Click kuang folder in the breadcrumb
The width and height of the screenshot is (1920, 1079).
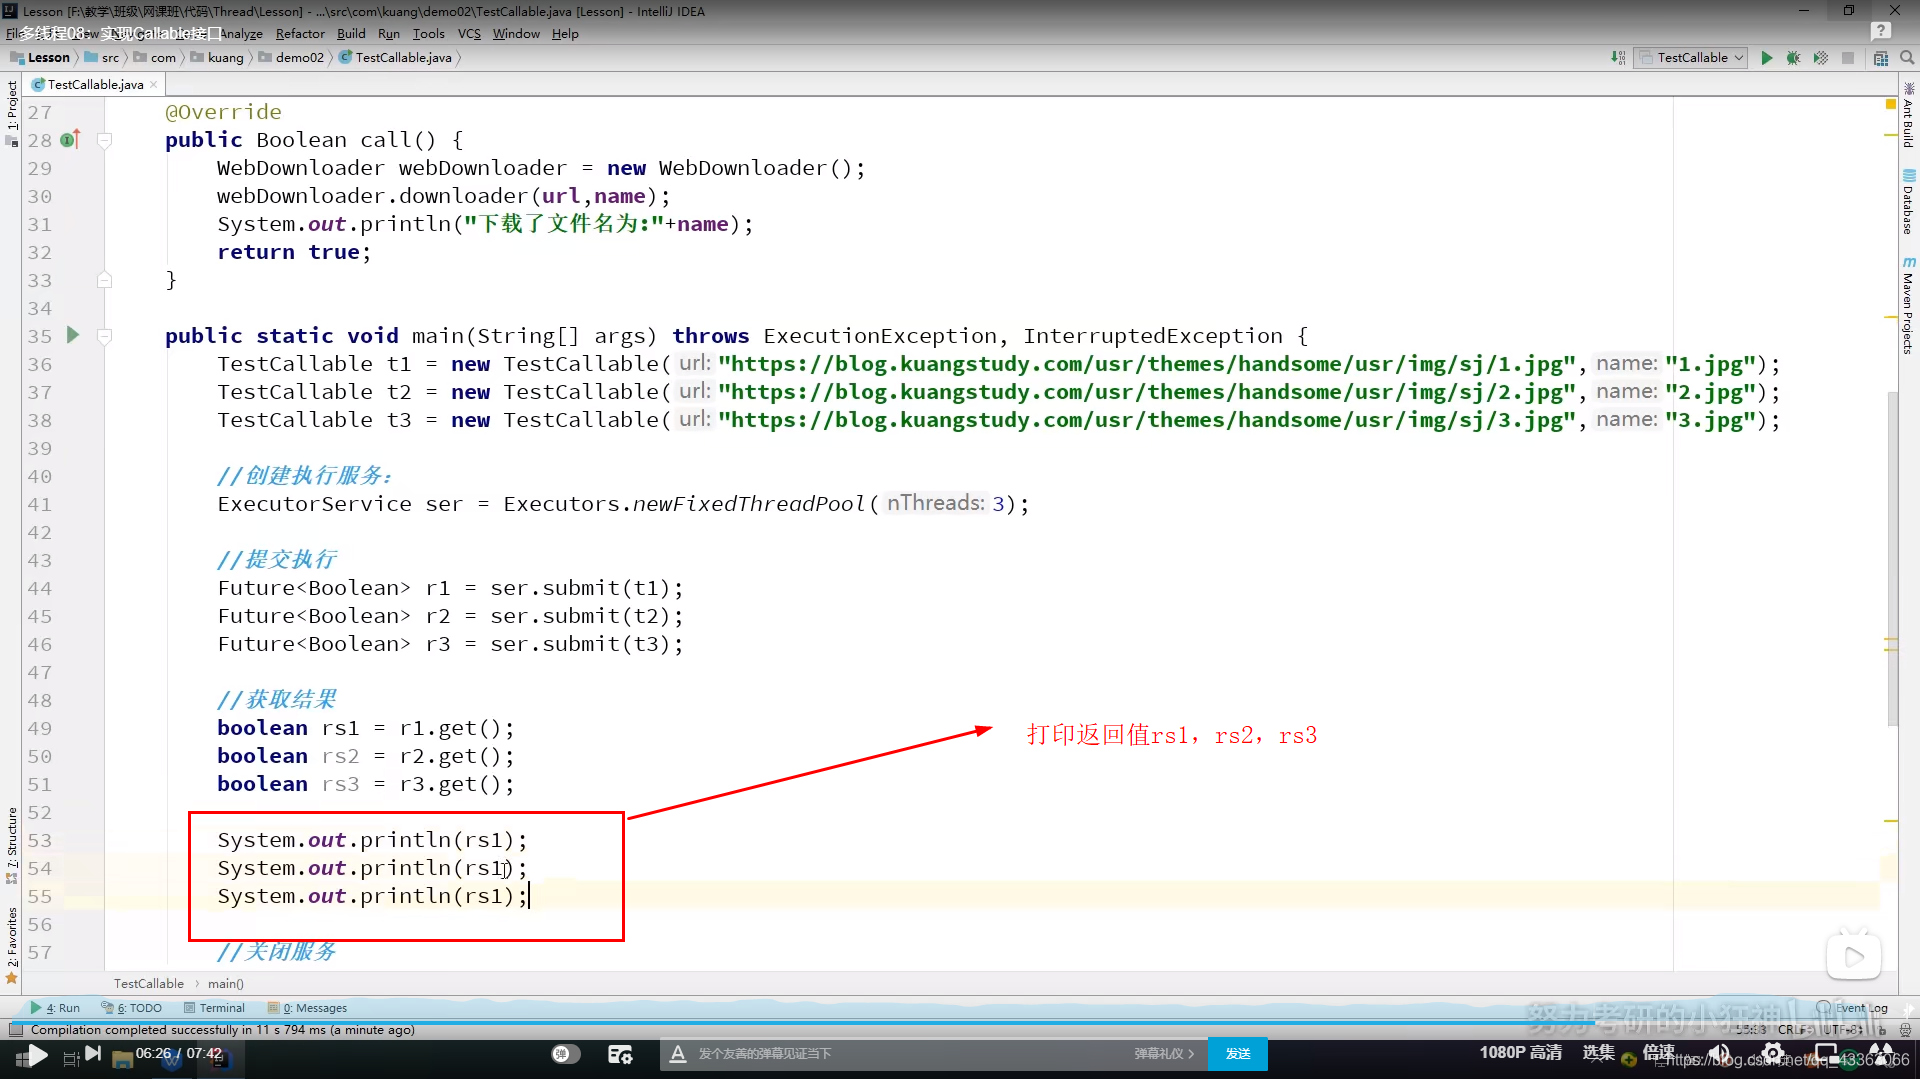[x=217, y=58]
